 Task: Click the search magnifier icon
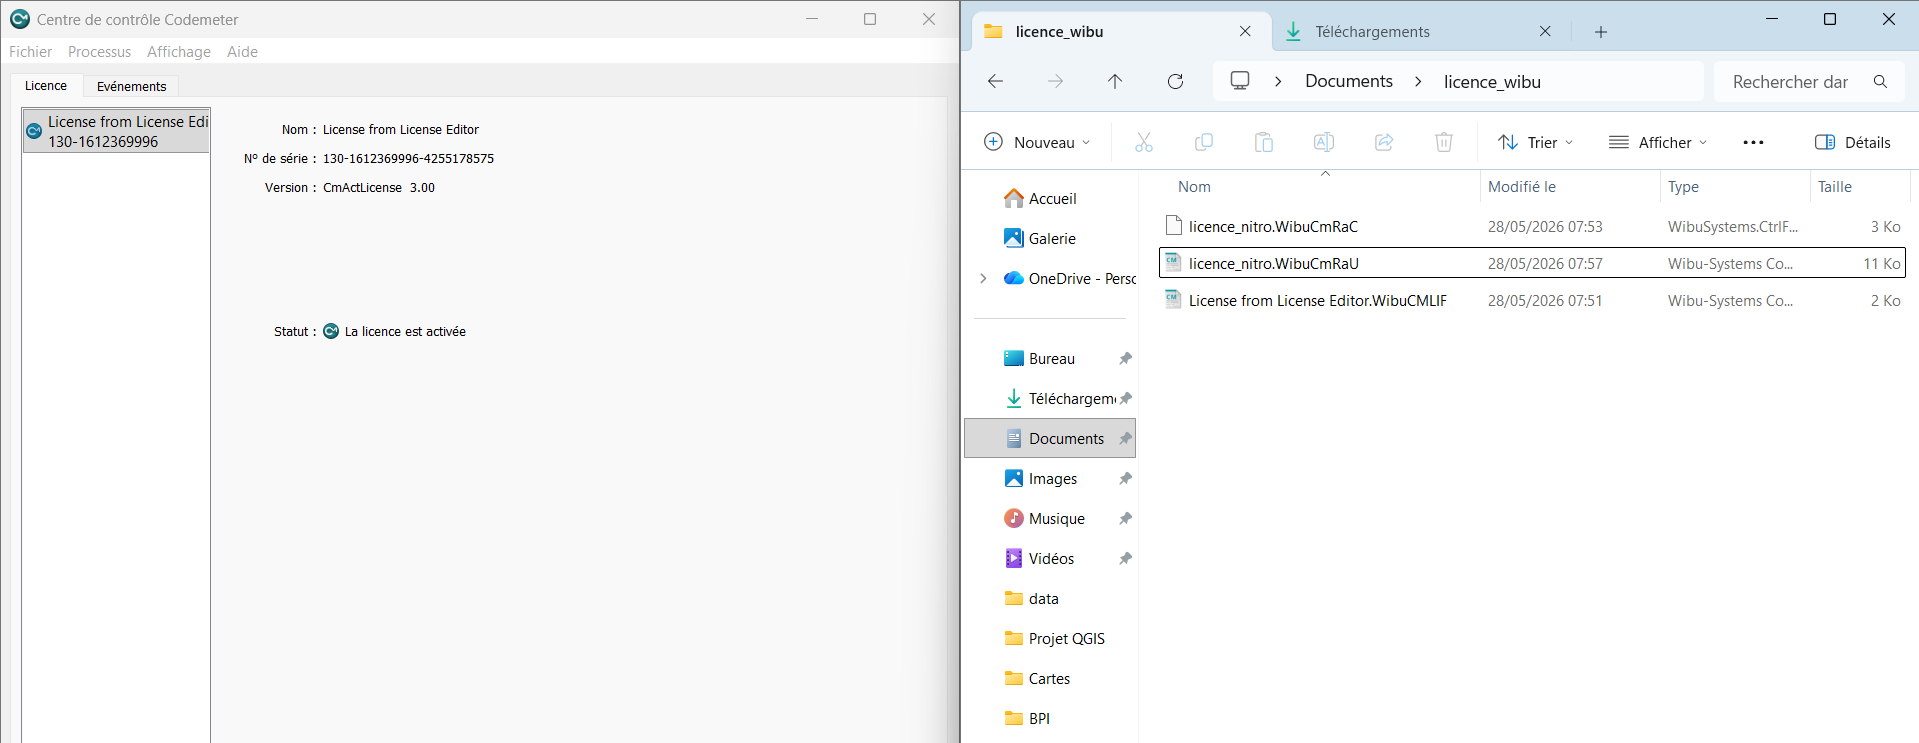click(1880, 82)
